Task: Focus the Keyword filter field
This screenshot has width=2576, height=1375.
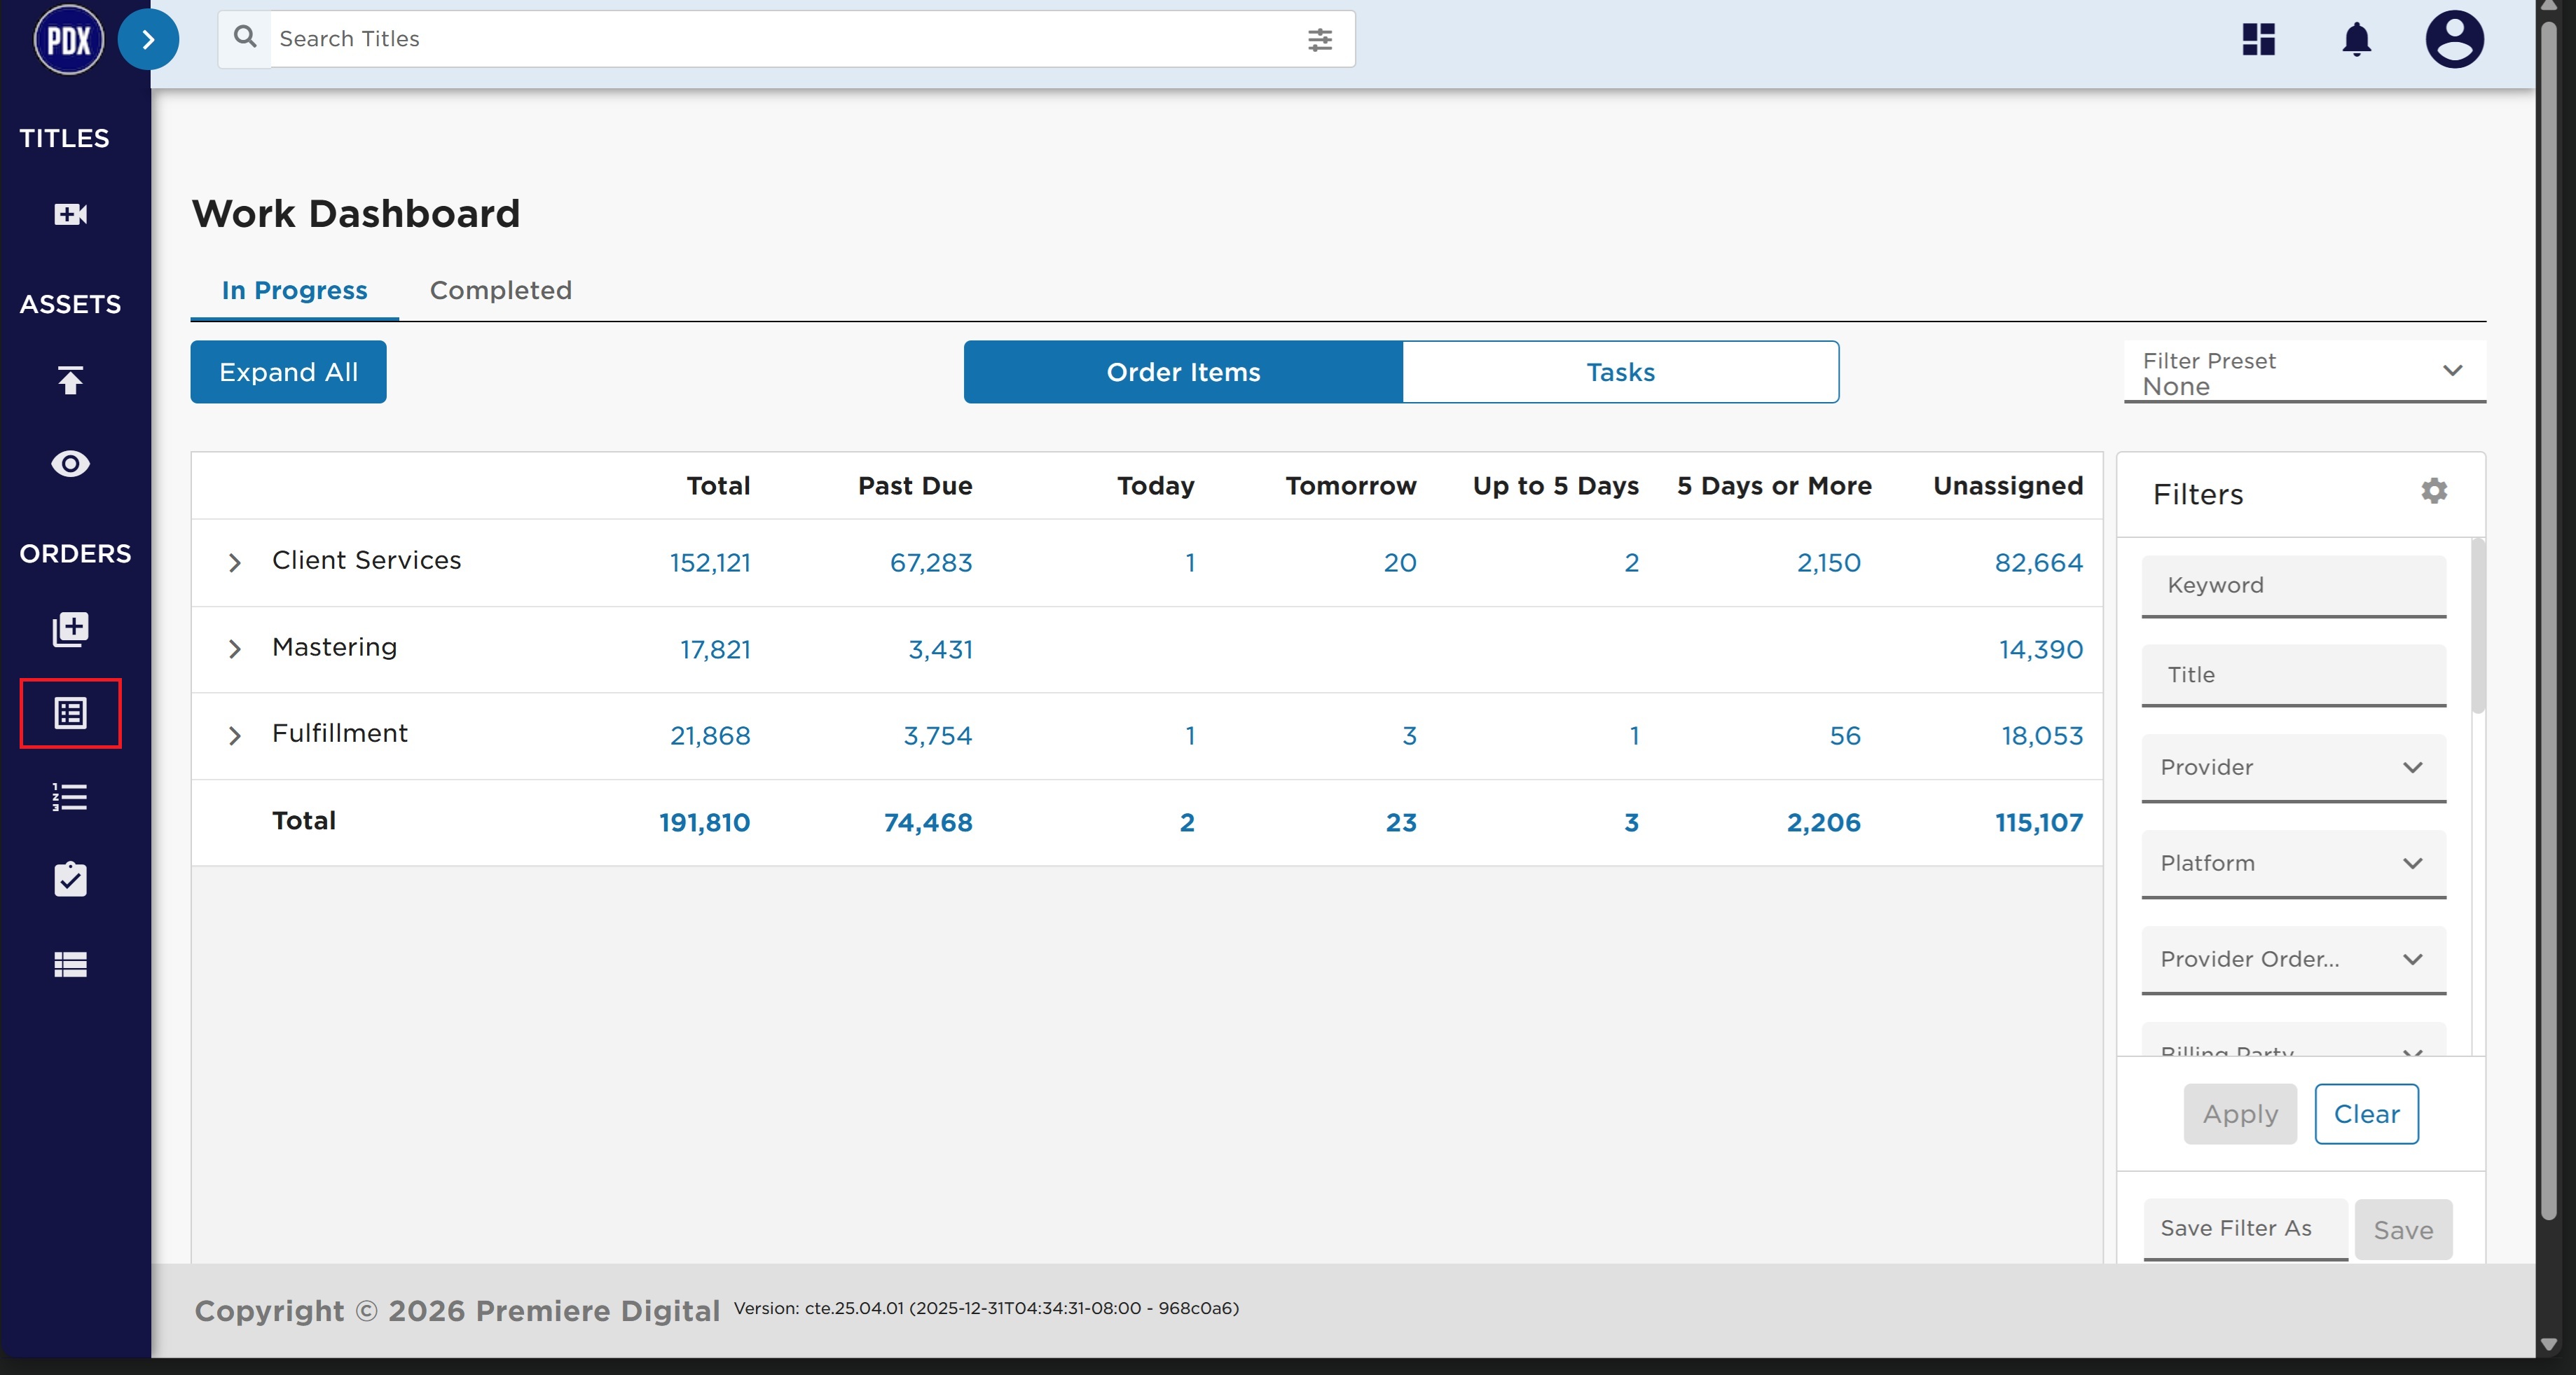Action: point(2293,586)
